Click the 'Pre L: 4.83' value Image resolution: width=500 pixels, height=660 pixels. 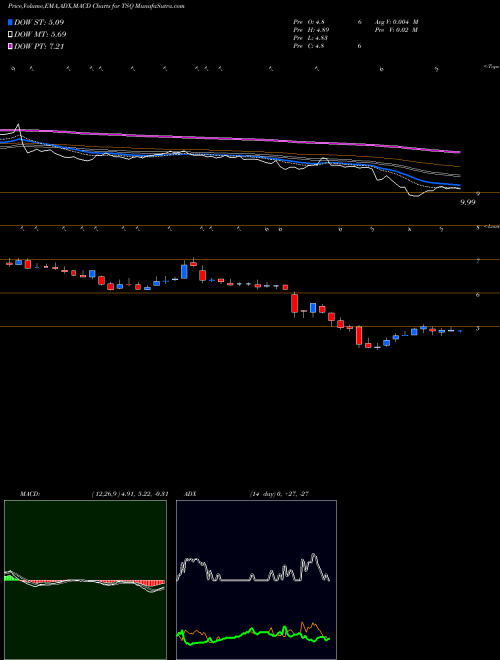point(311,38)
